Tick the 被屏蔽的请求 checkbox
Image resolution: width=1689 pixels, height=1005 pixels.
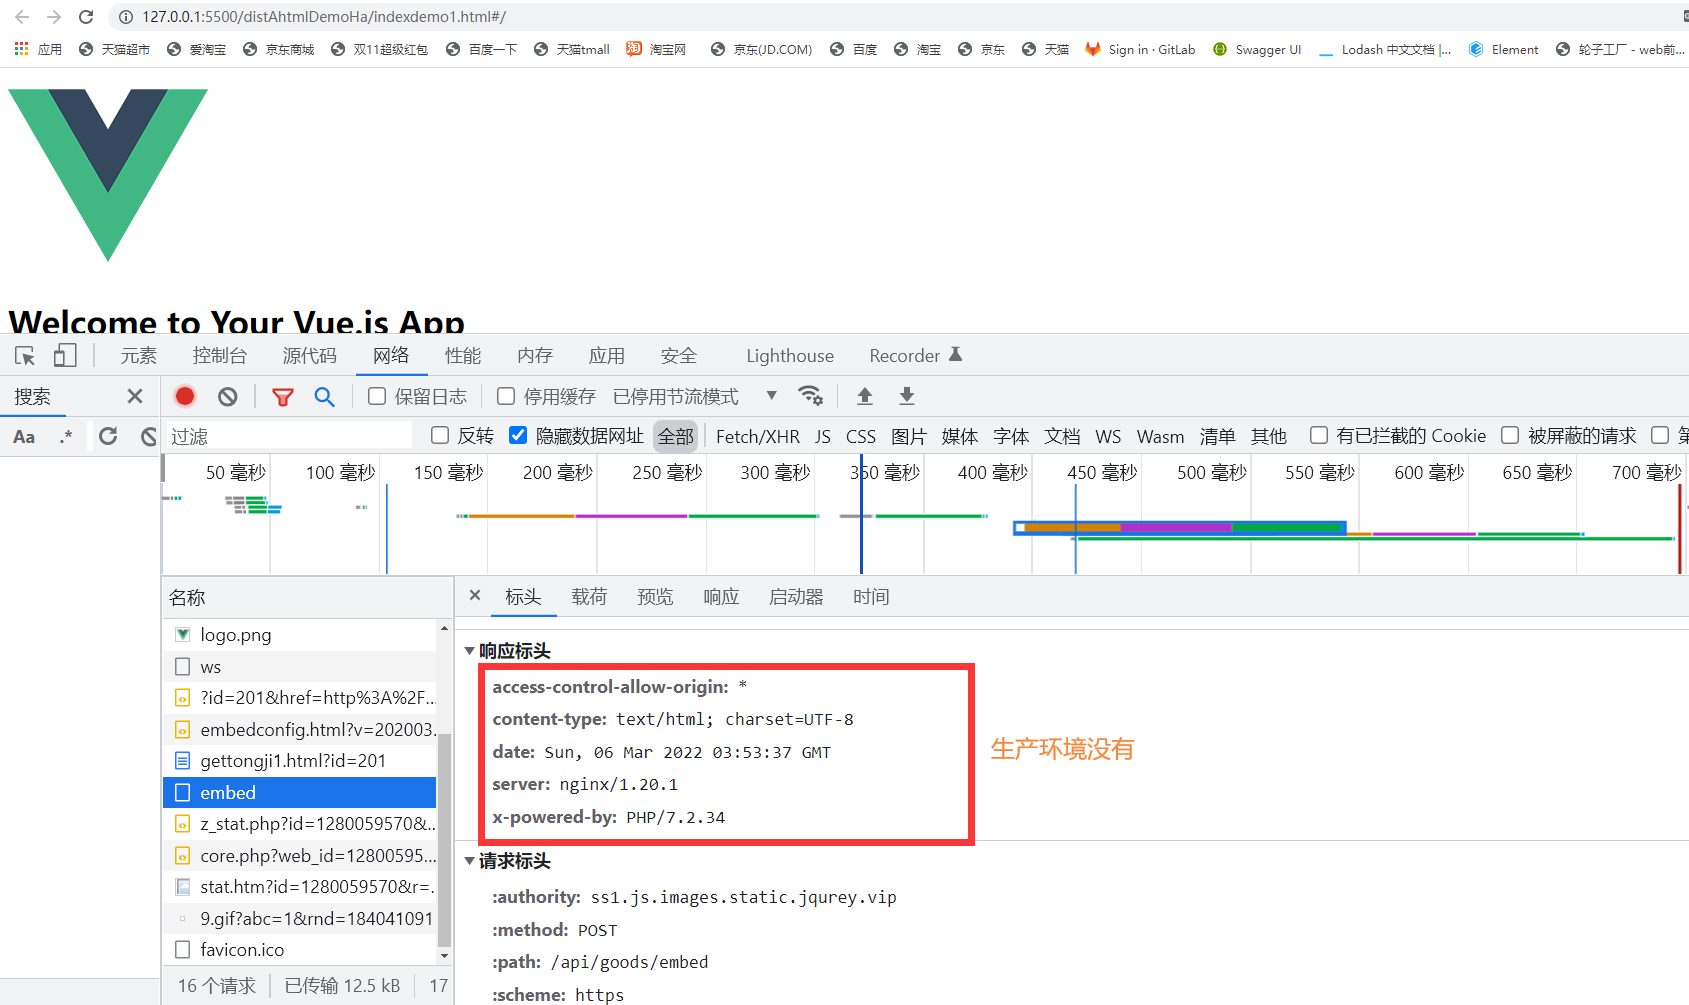(1510, 435)
